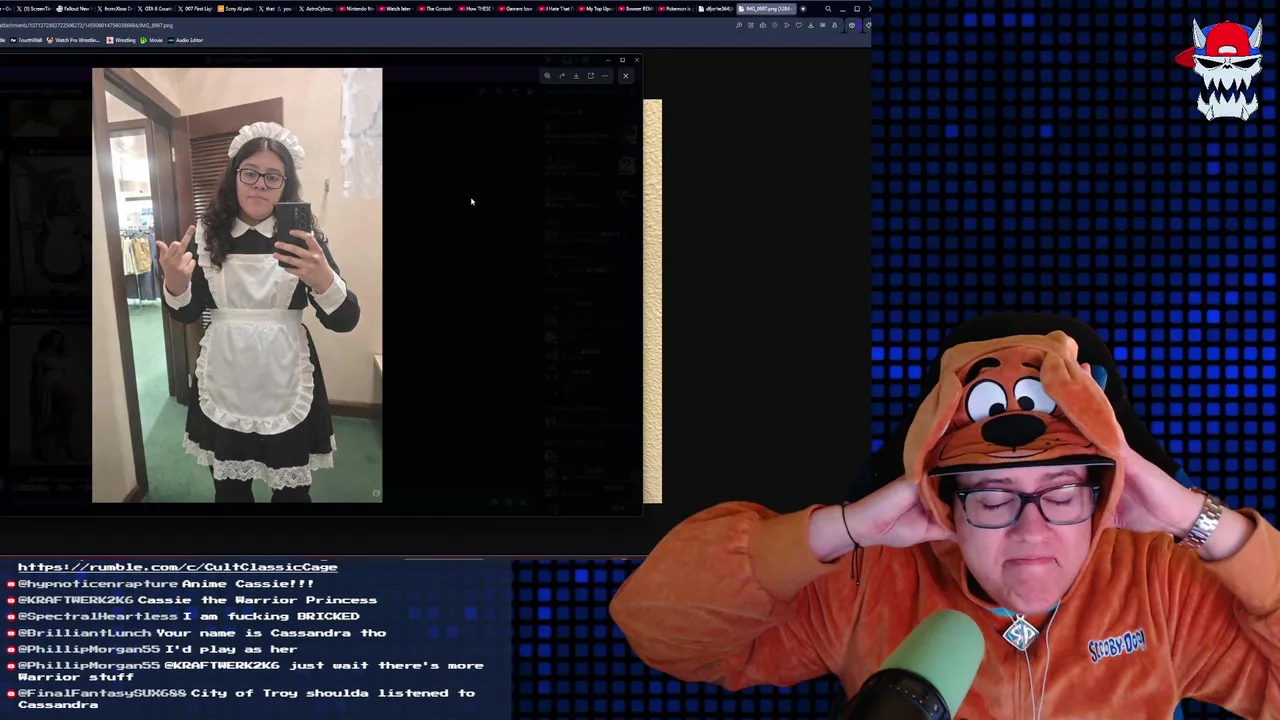Image resolution: width=1280 pixels, height=720 pixels.
Task: Switch to the 007 First Light tab
Action: click(x=196, y=9)
